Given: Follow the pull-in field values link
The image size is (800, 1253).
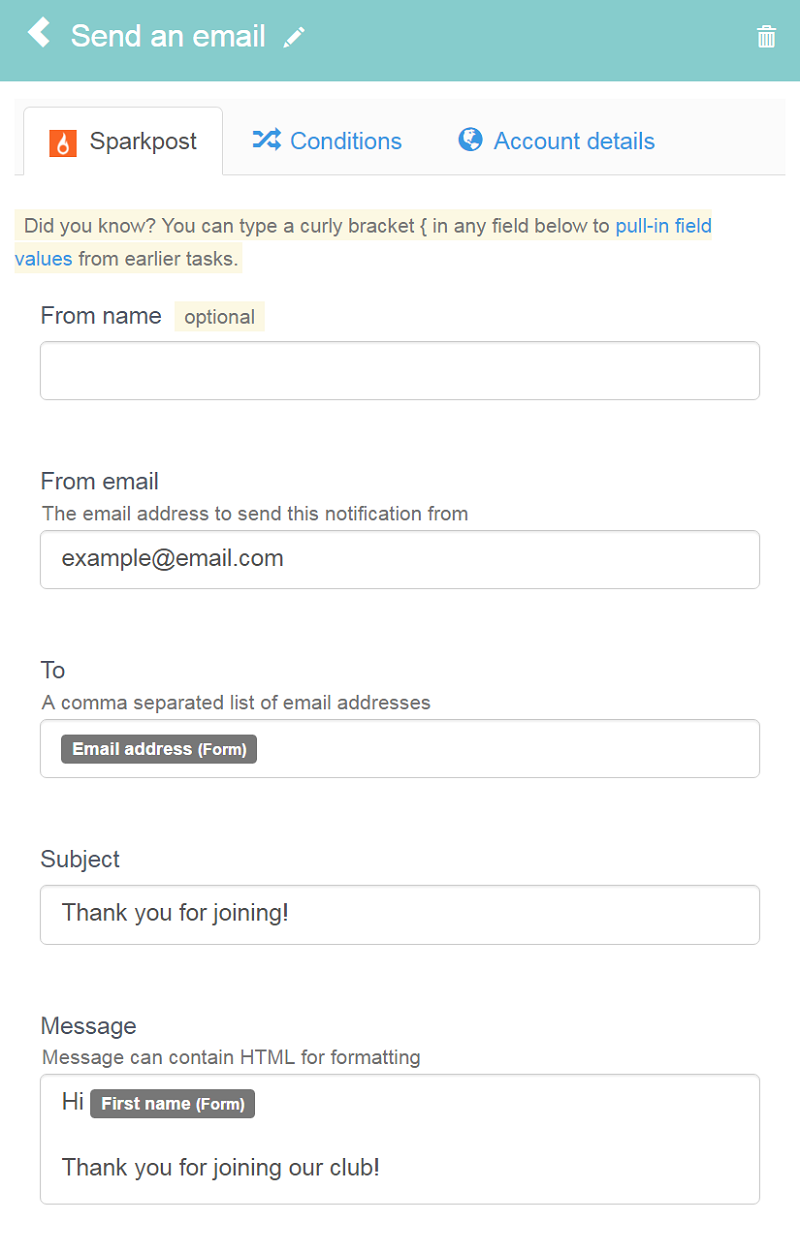Looking at the screenshot, I should (363, 242).
